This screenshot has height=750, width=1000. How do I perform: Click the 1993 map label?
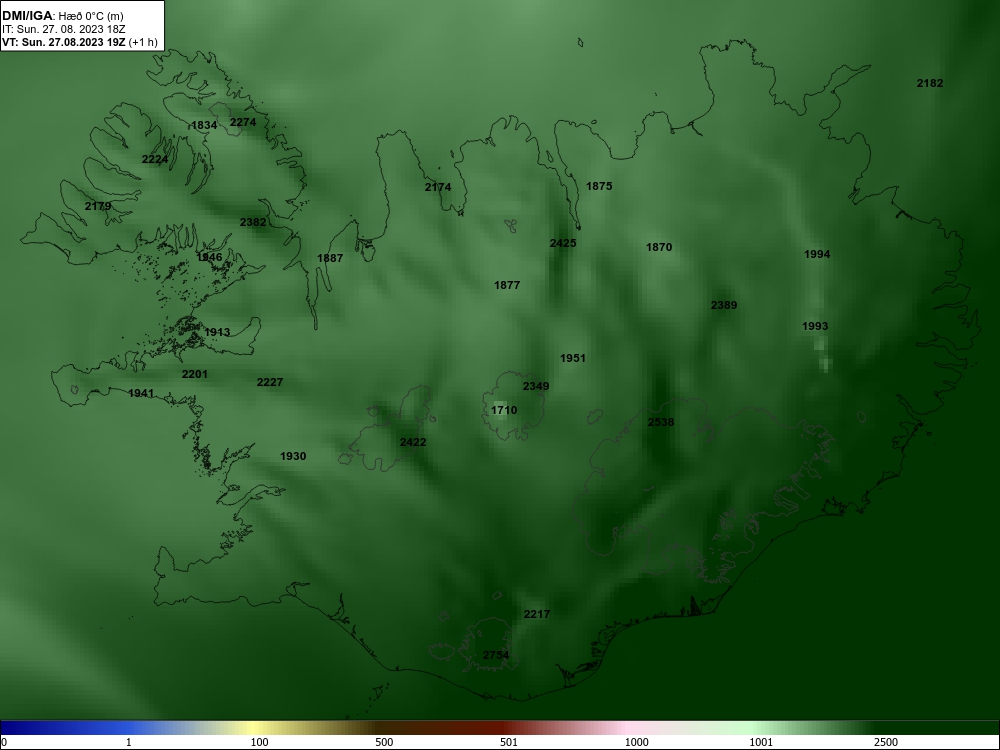coord(815,326)
